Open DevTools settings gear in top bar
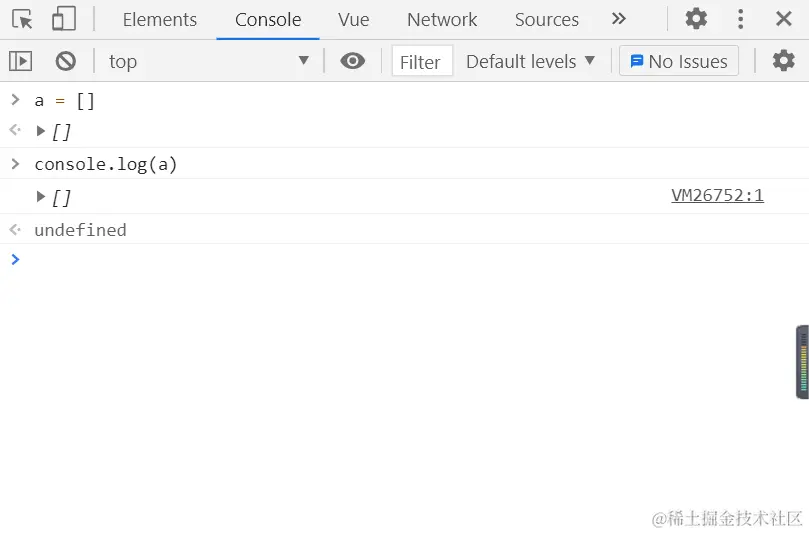The width and height of the screenshot is (809, 534). click(696, 19)
